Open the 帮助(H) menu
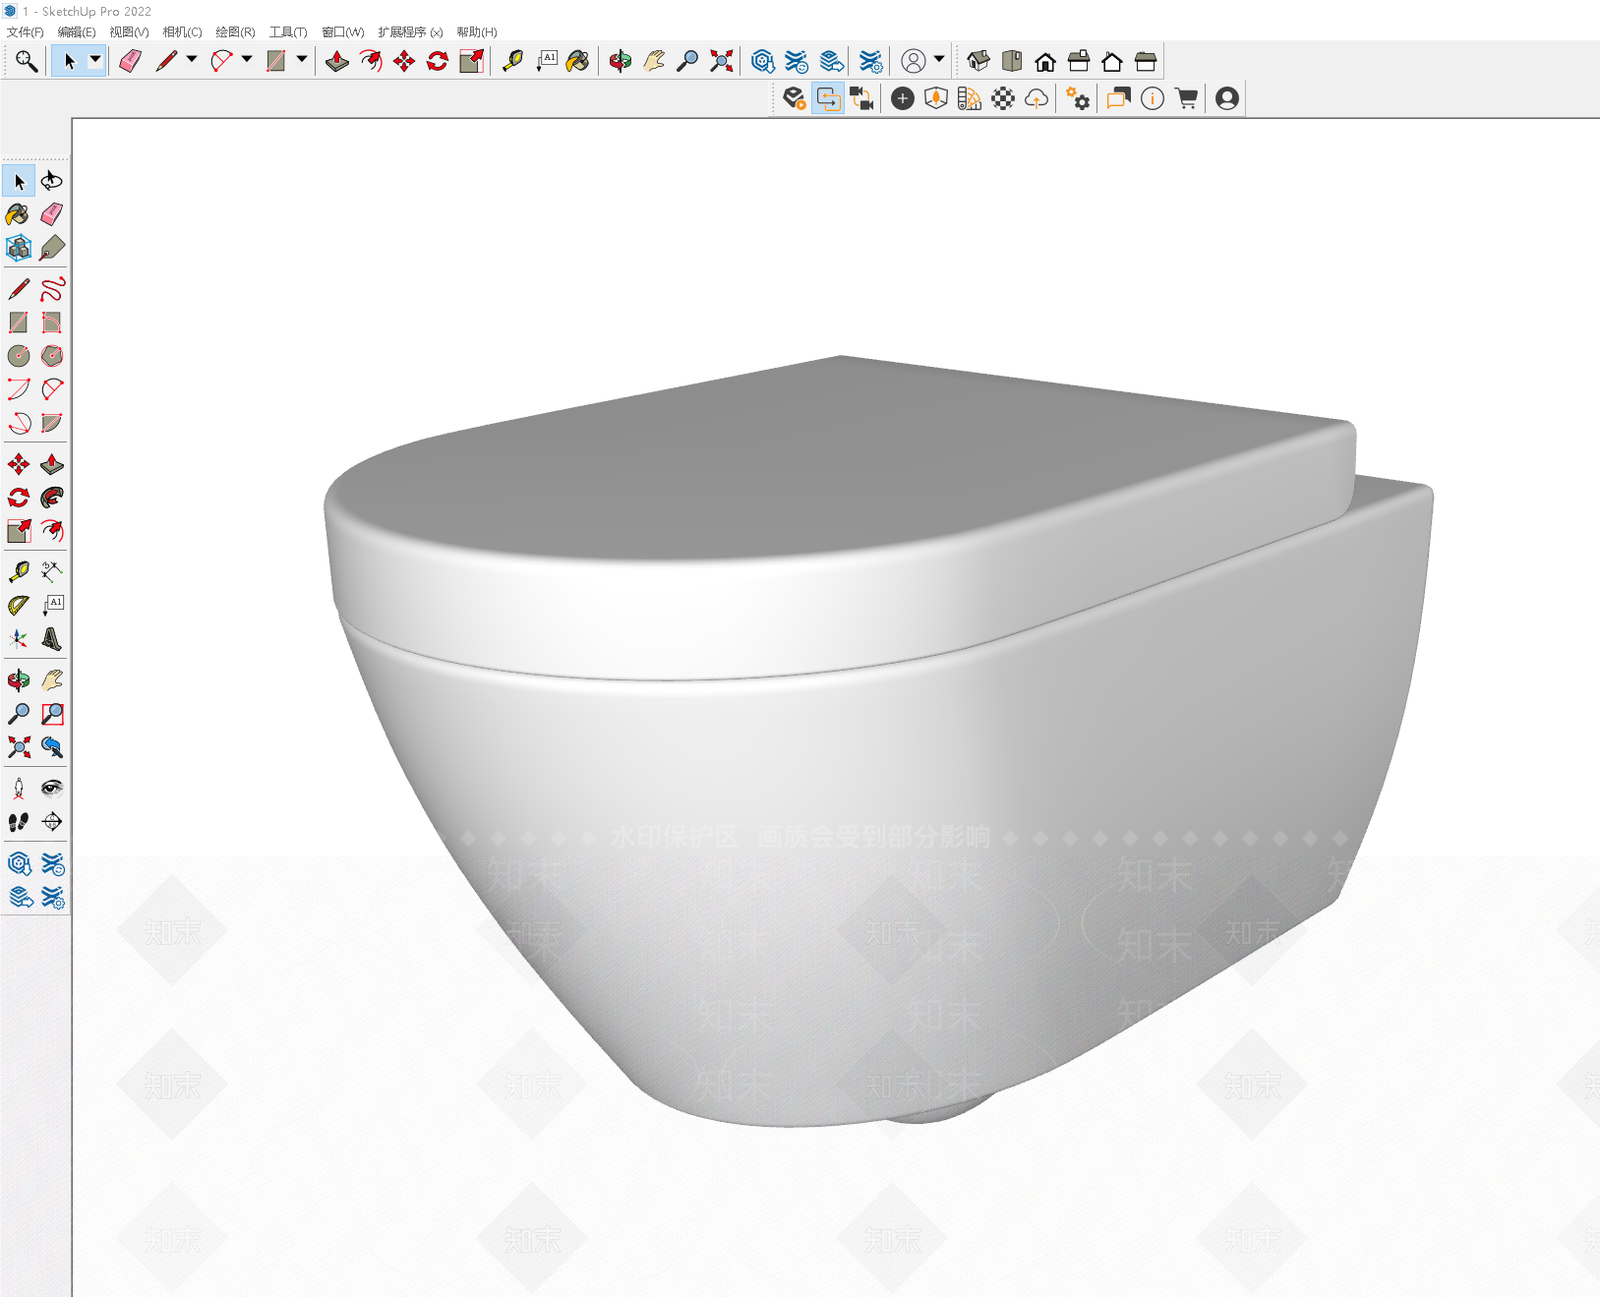1600x1297 pixels. [477, 32]
